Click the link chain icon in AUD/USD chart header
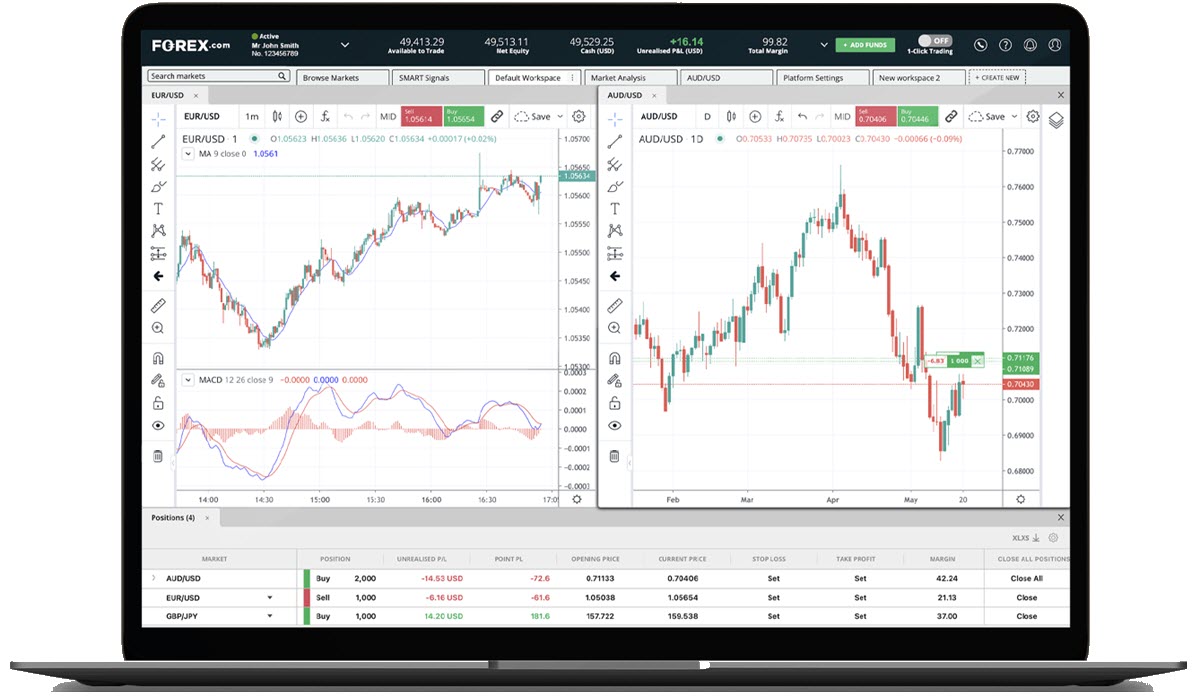The image size is (1200, 696). [x=951, y=117]
